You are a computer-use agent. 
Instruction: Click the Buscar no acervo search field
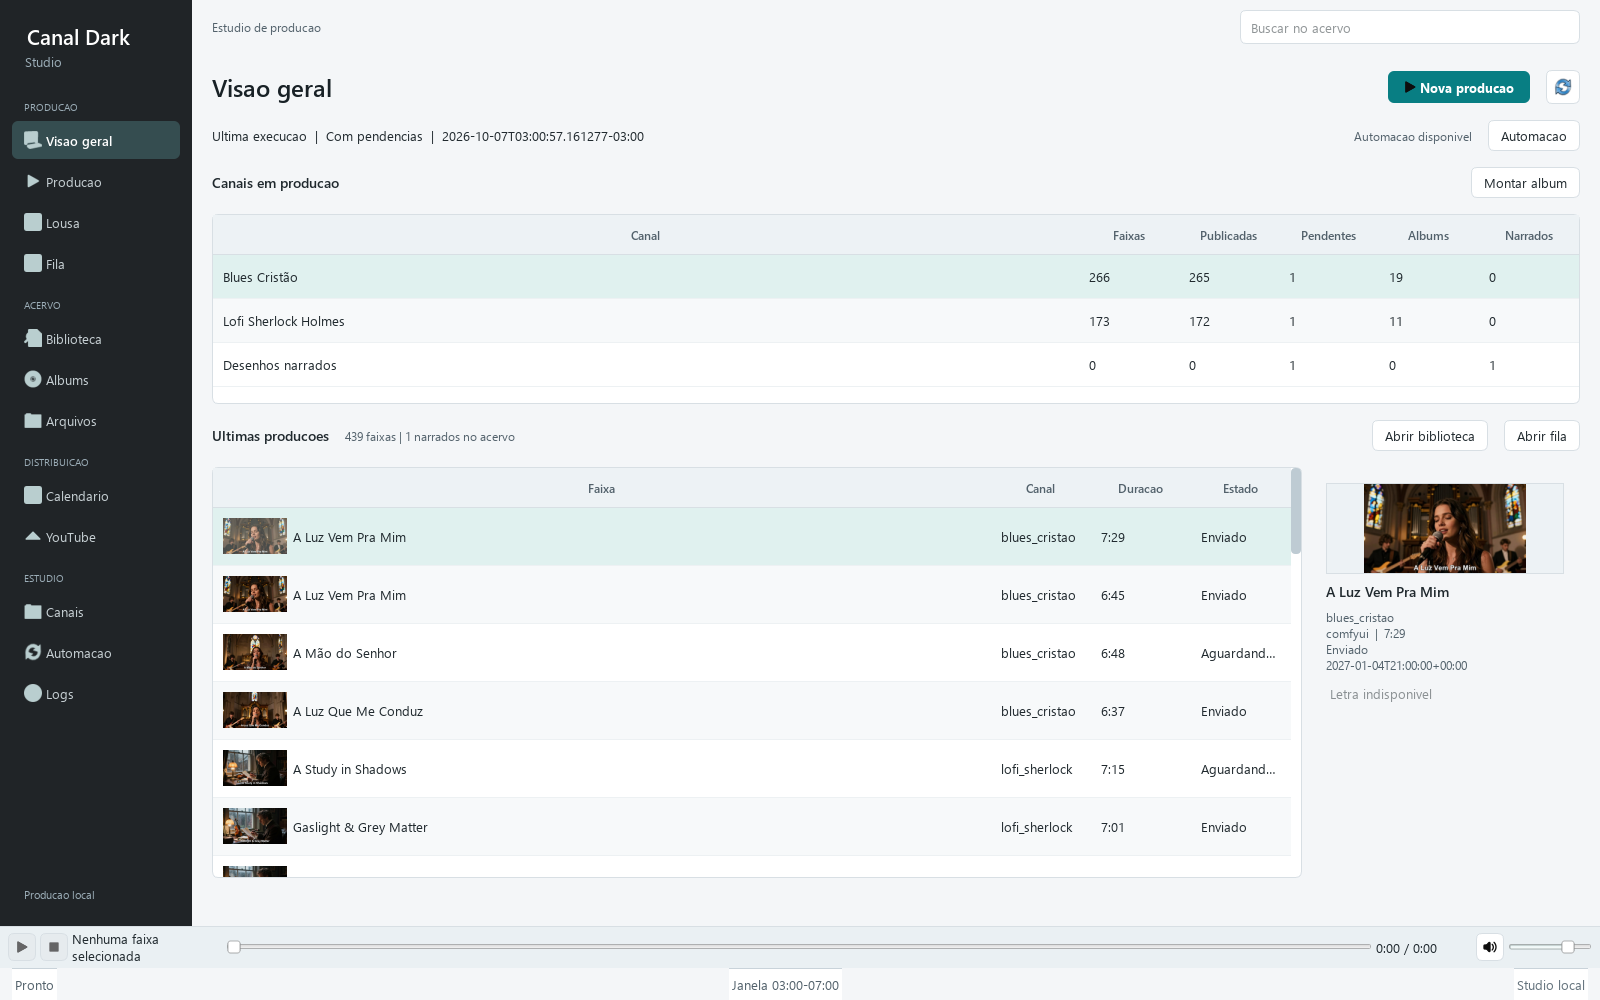1409,28
